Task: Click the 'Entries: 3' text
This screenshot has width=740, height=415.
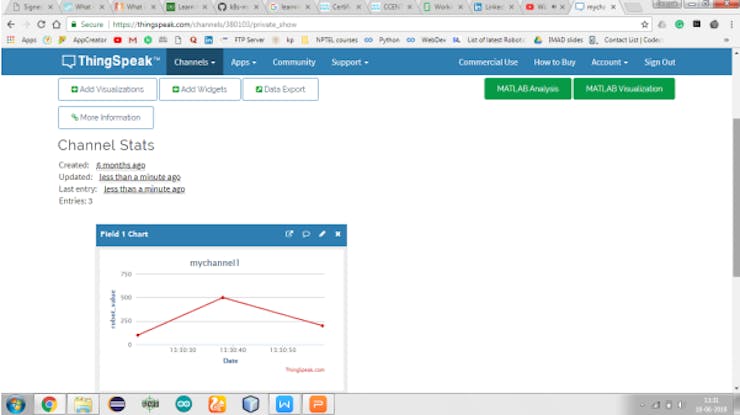Action: (76, 201)
